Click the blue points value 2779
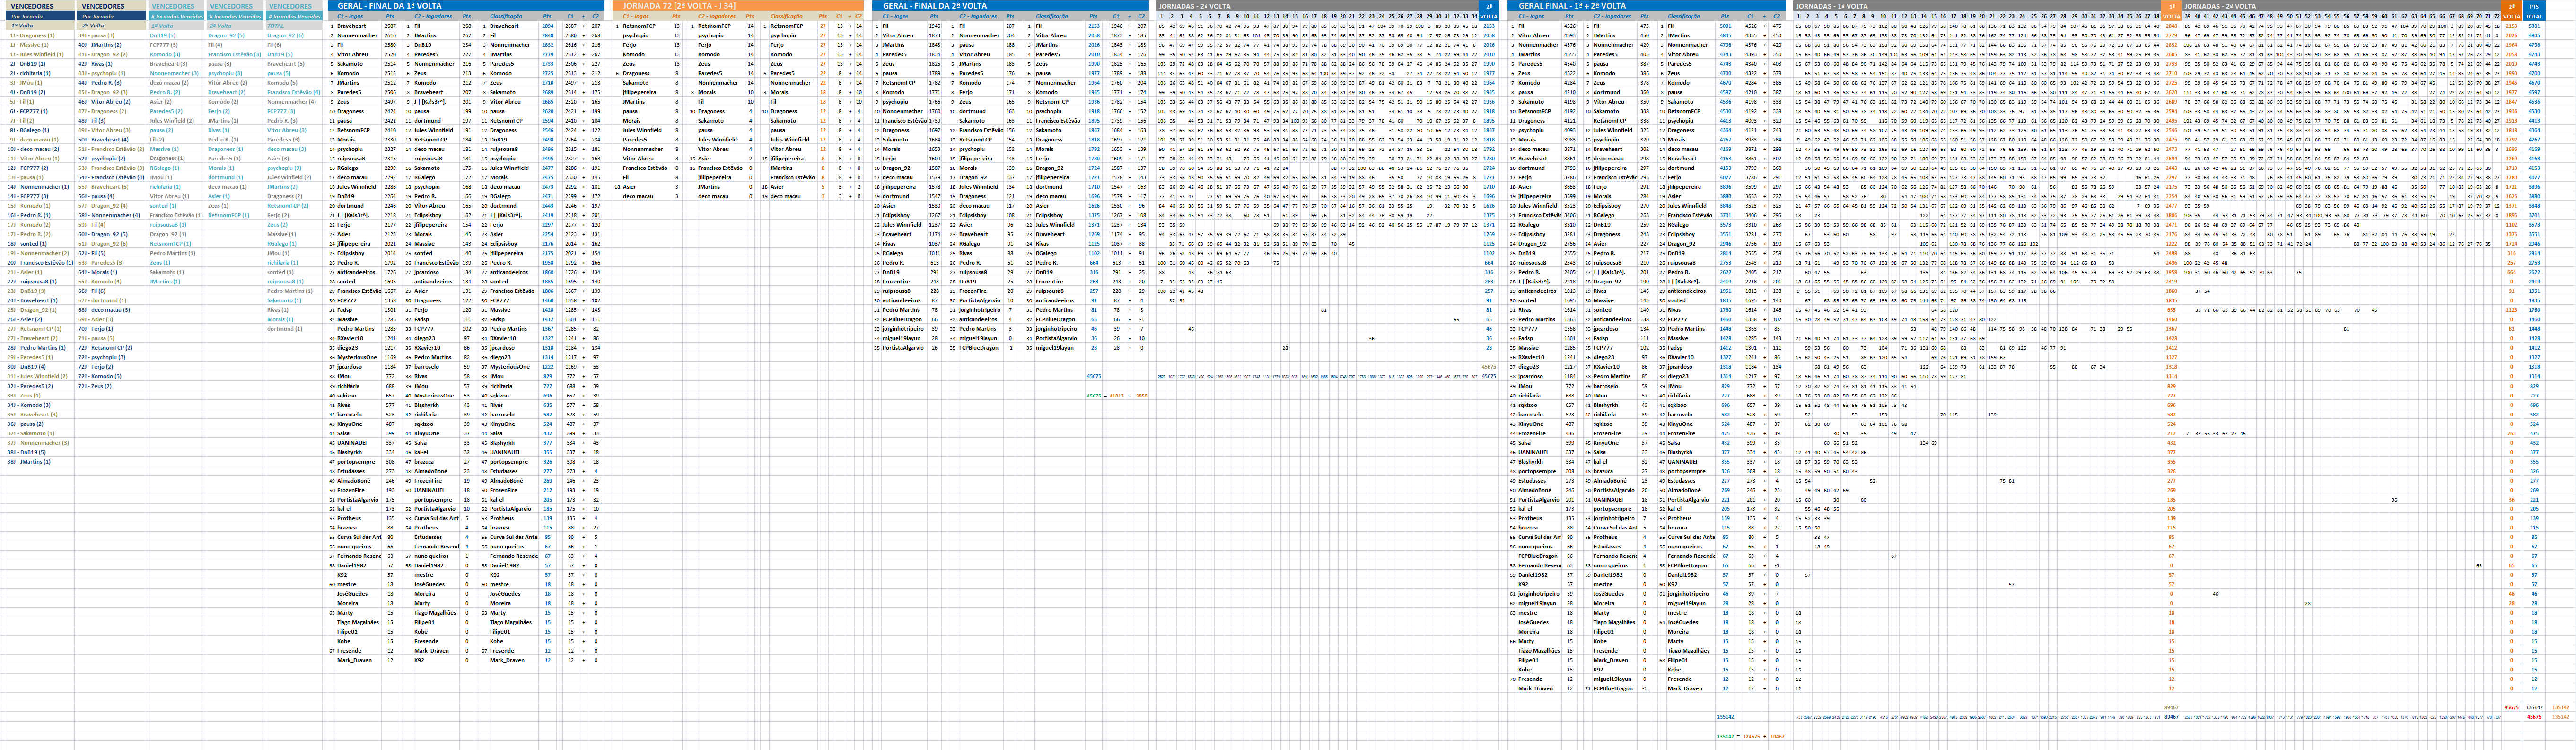This screenshot has height=750, width=2576. click(548, 54)
